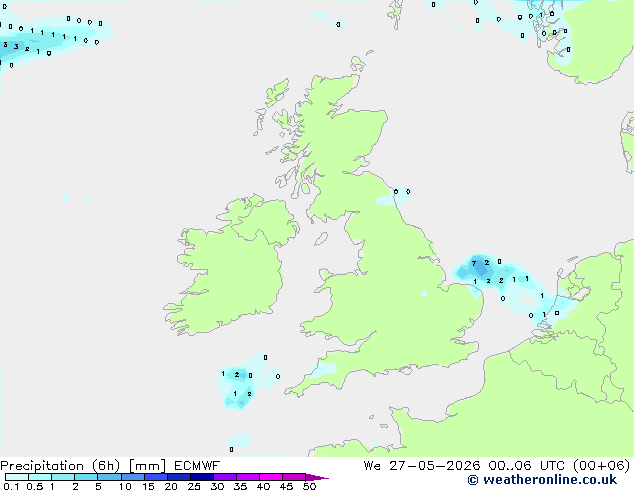Click the 10–15 mm legend color segment
Viewport: 634px width, 490px height.
click(x=132, y=477)
